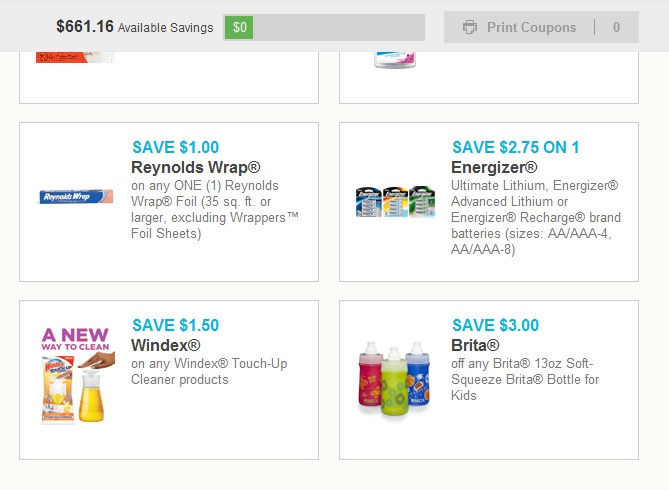Image resolution: width=669 pixels, height=490 pixels.
Task: Click the Energizer® brand title
Action: click(x=494, y=167)
